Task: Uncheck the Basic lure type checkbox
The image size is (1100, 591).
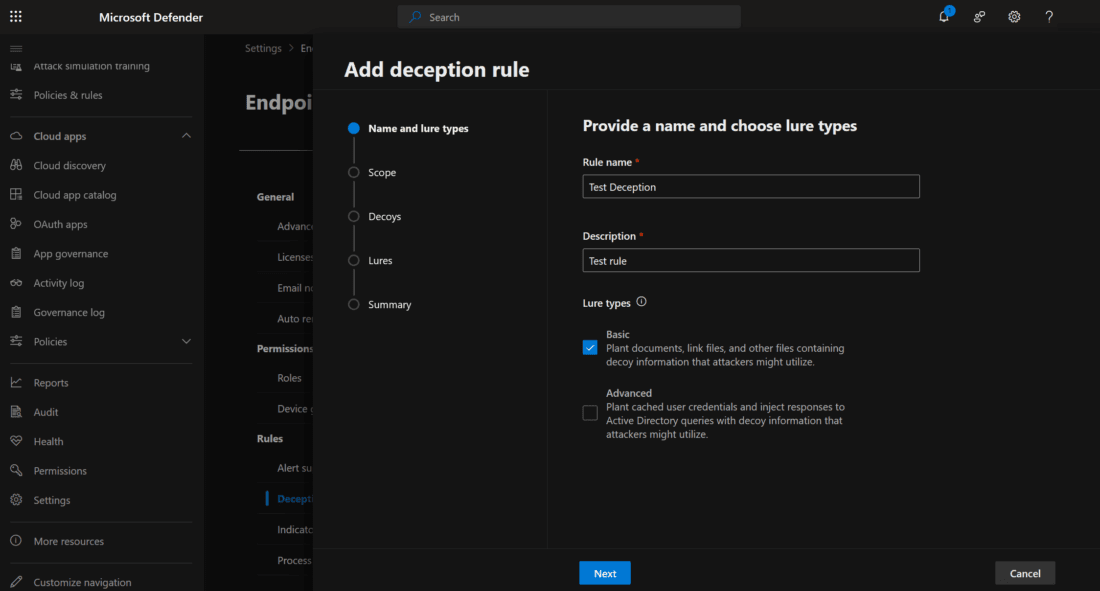Action: point(590,347)
